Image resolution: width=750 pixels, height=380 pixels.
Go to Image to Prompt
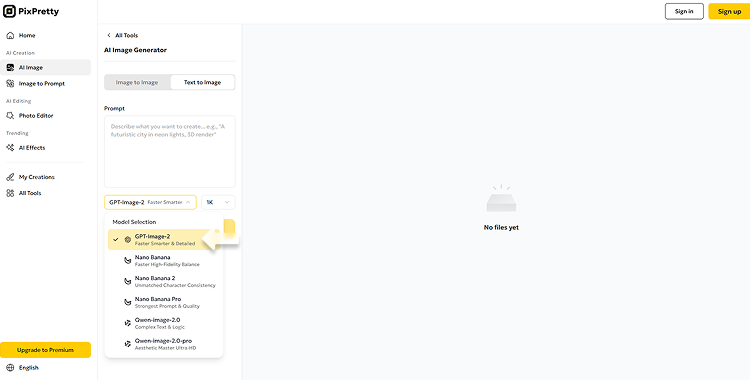[x=45, y=84]
